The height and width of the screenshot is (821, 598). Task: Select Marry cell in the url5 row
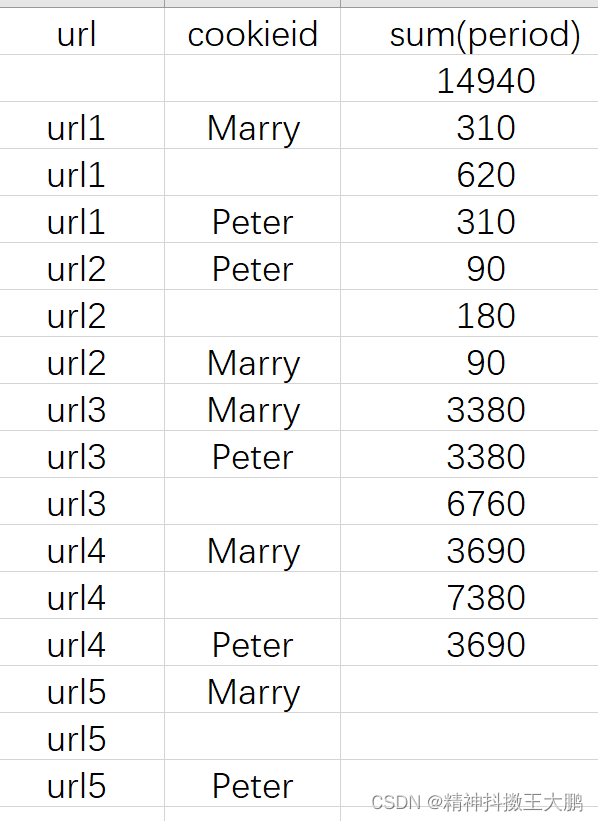[x=252, y=689]
